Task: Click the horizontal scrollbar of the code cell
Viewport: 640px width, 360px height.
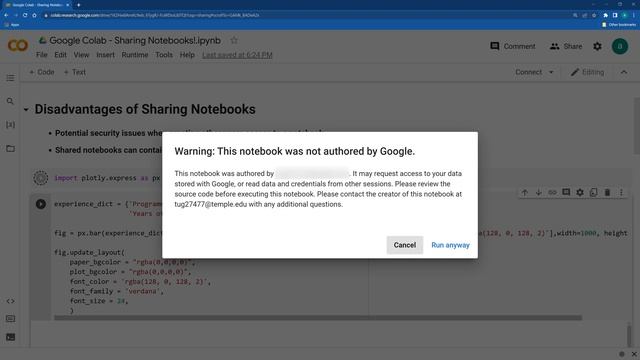Action: (x=318, y=318)
